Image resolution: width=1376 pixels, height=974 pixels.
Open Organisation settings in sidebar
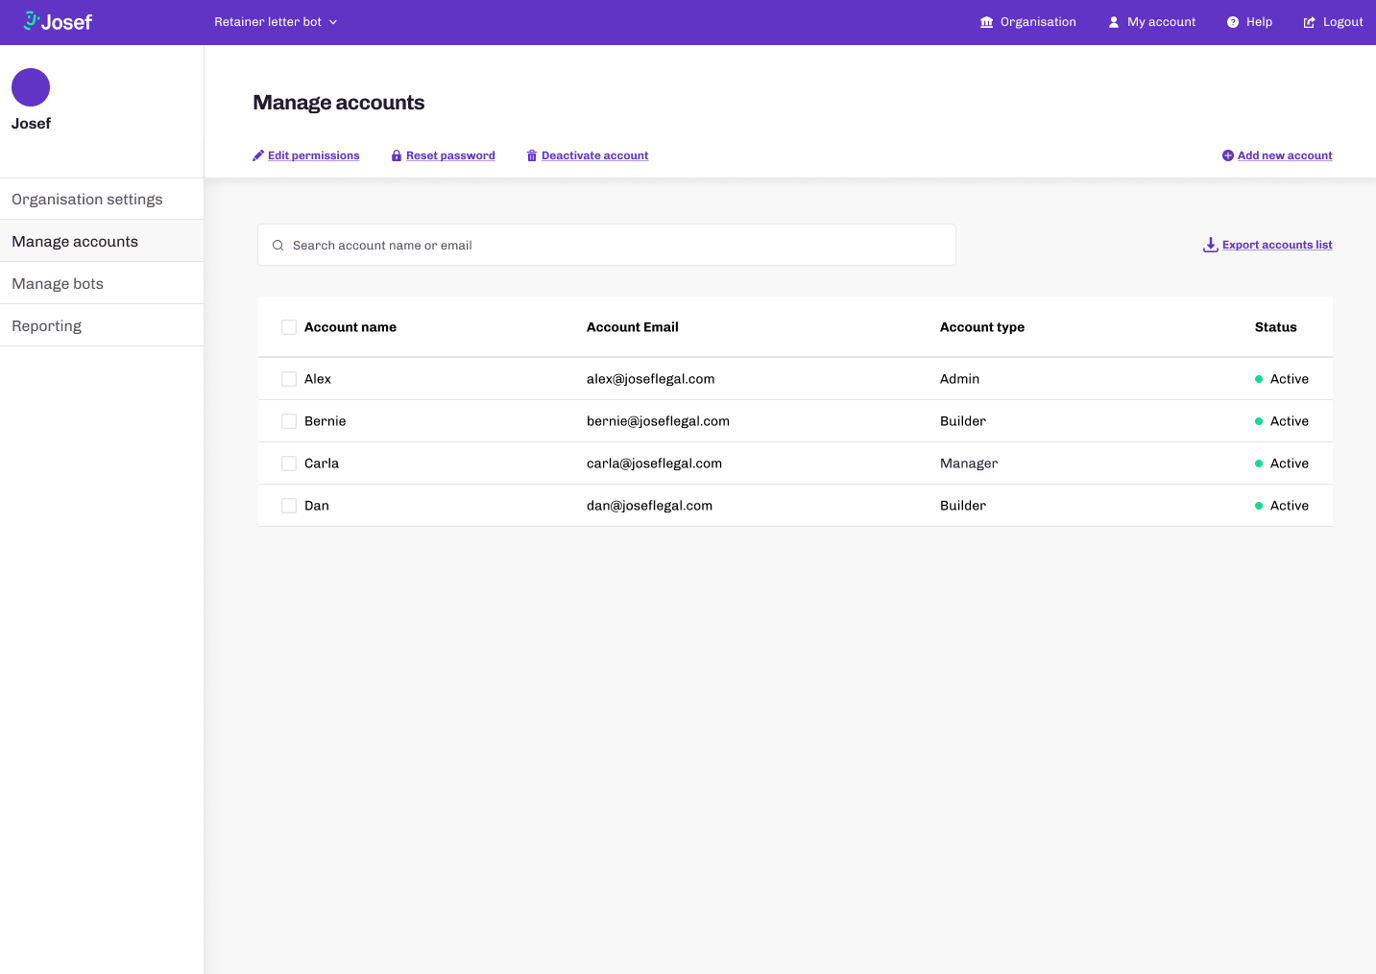pyautogui.click(x=102, y=199)
